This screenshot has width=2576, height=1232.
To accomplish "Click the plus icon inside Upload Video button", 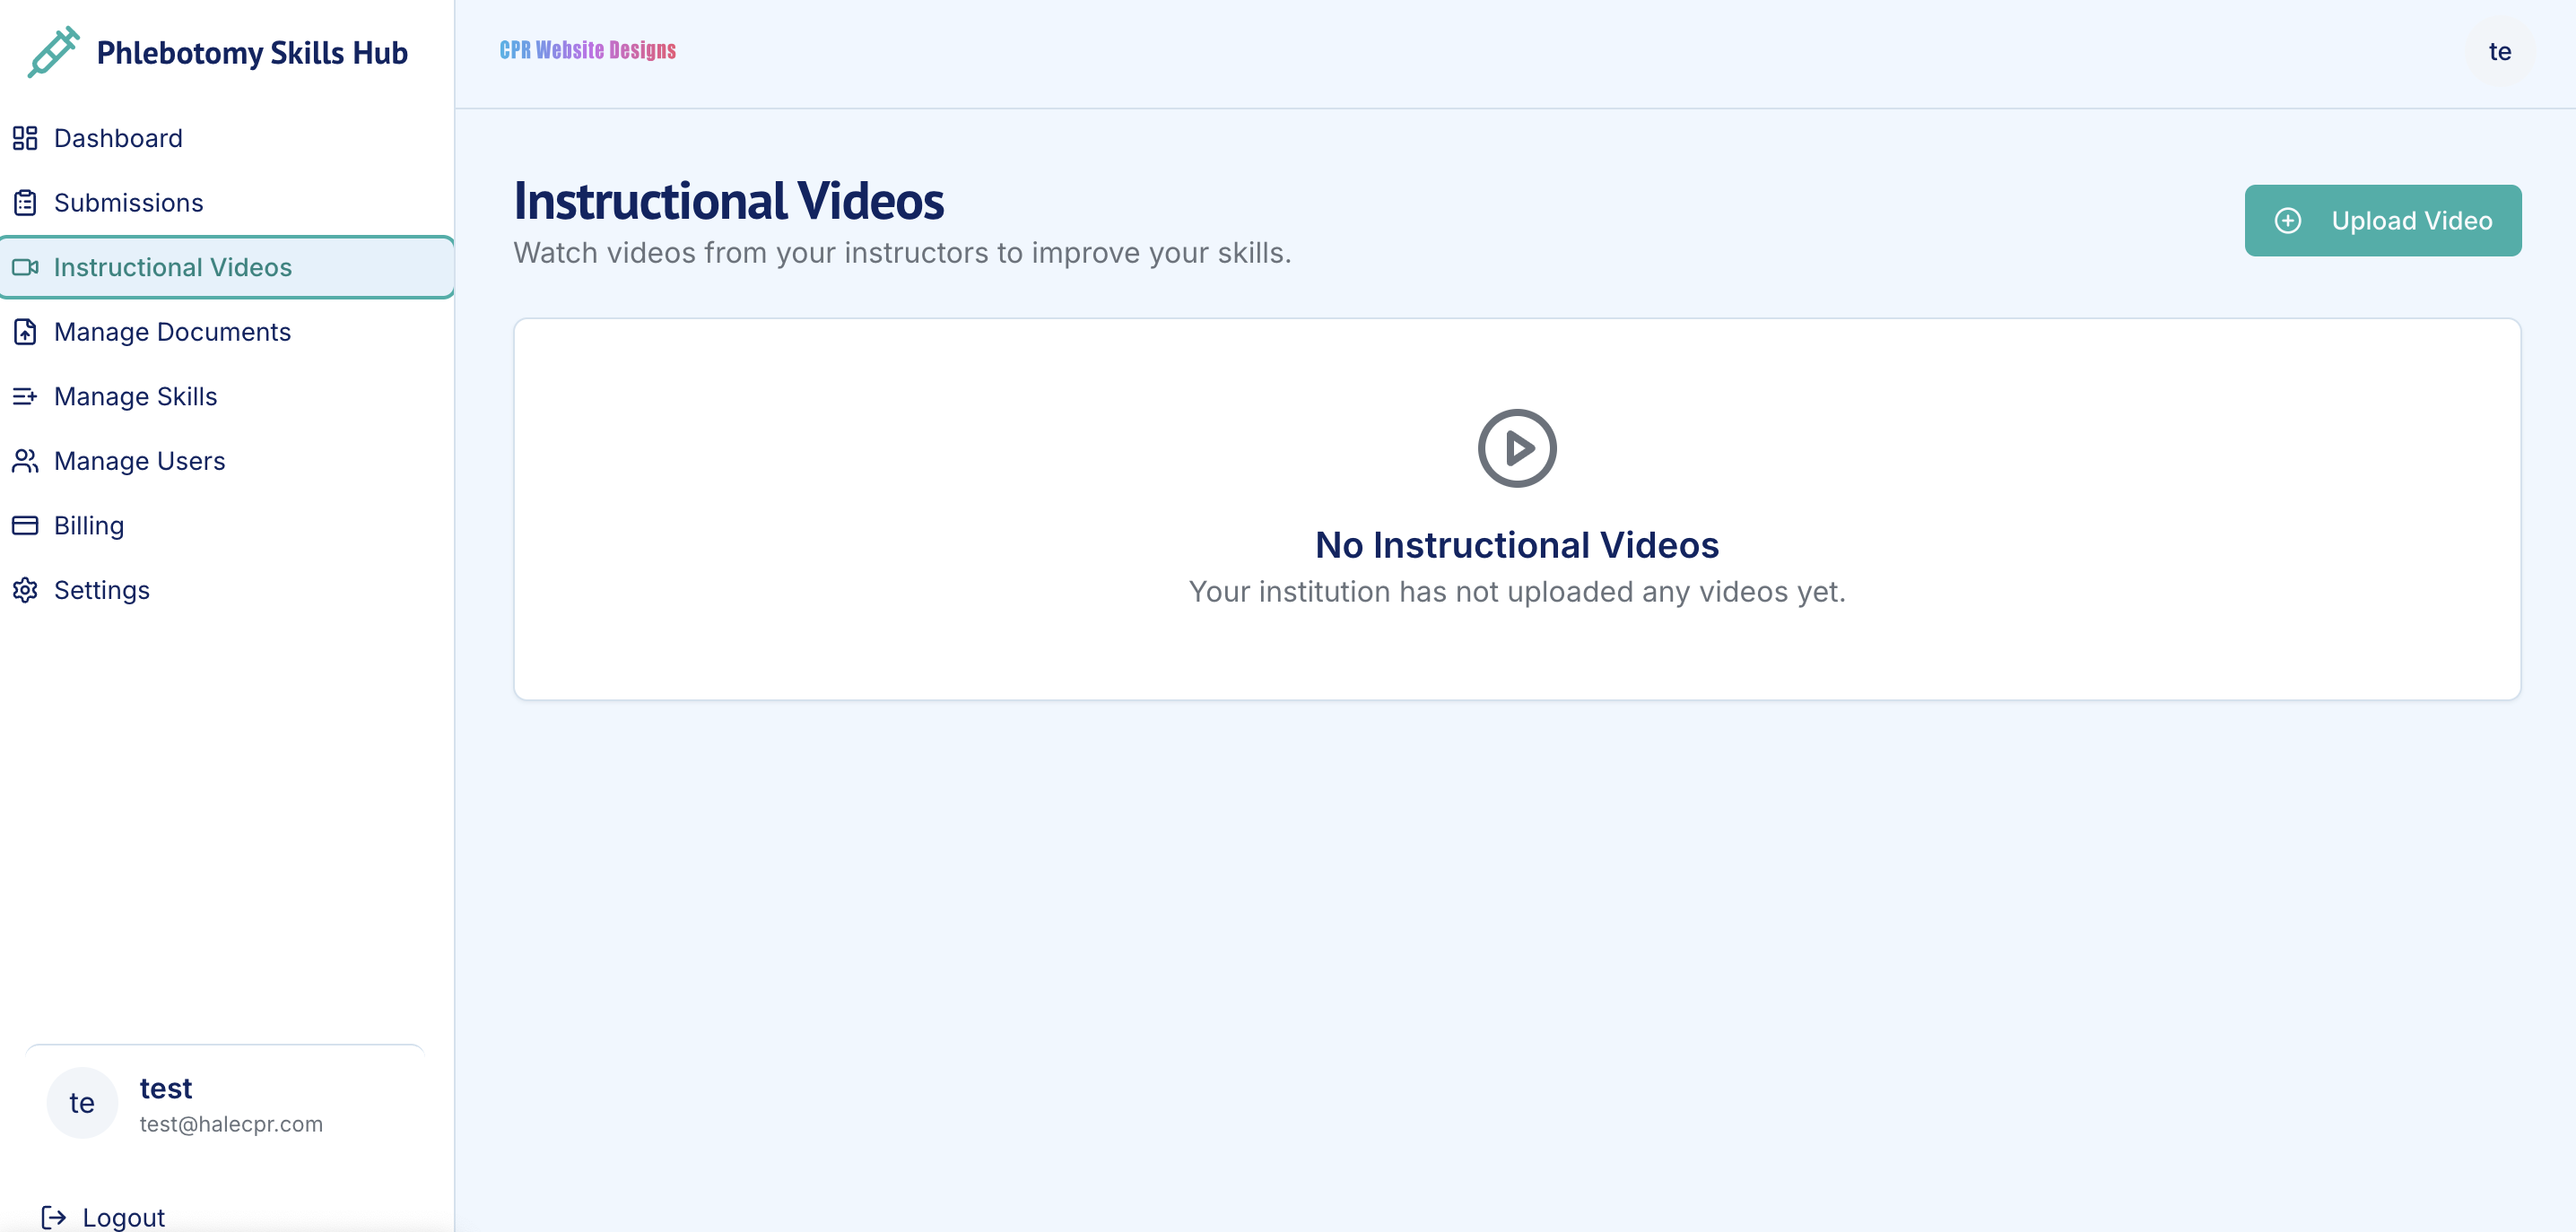I will point(2290,220).
